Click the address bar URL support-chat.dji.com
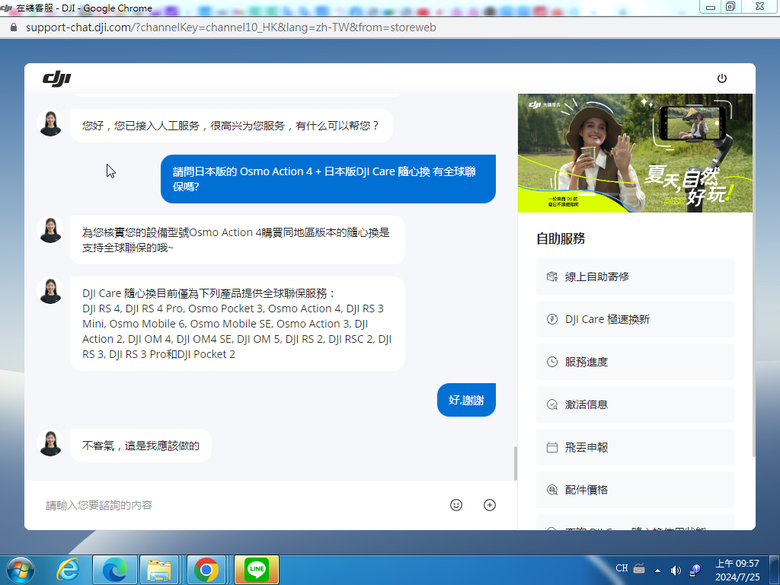 pyautogui.click(x=231, y=27)
